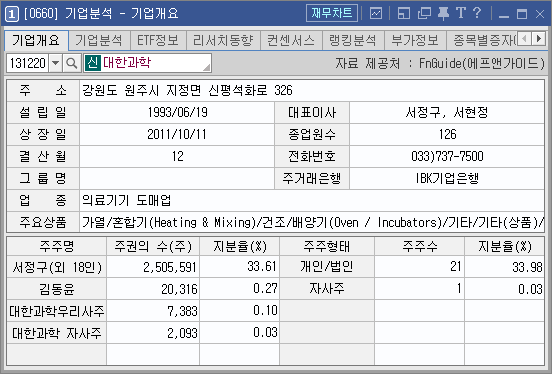Click the 대한과학 stock name field
Screen dimensions: 552x374
(x=147, y=63)
